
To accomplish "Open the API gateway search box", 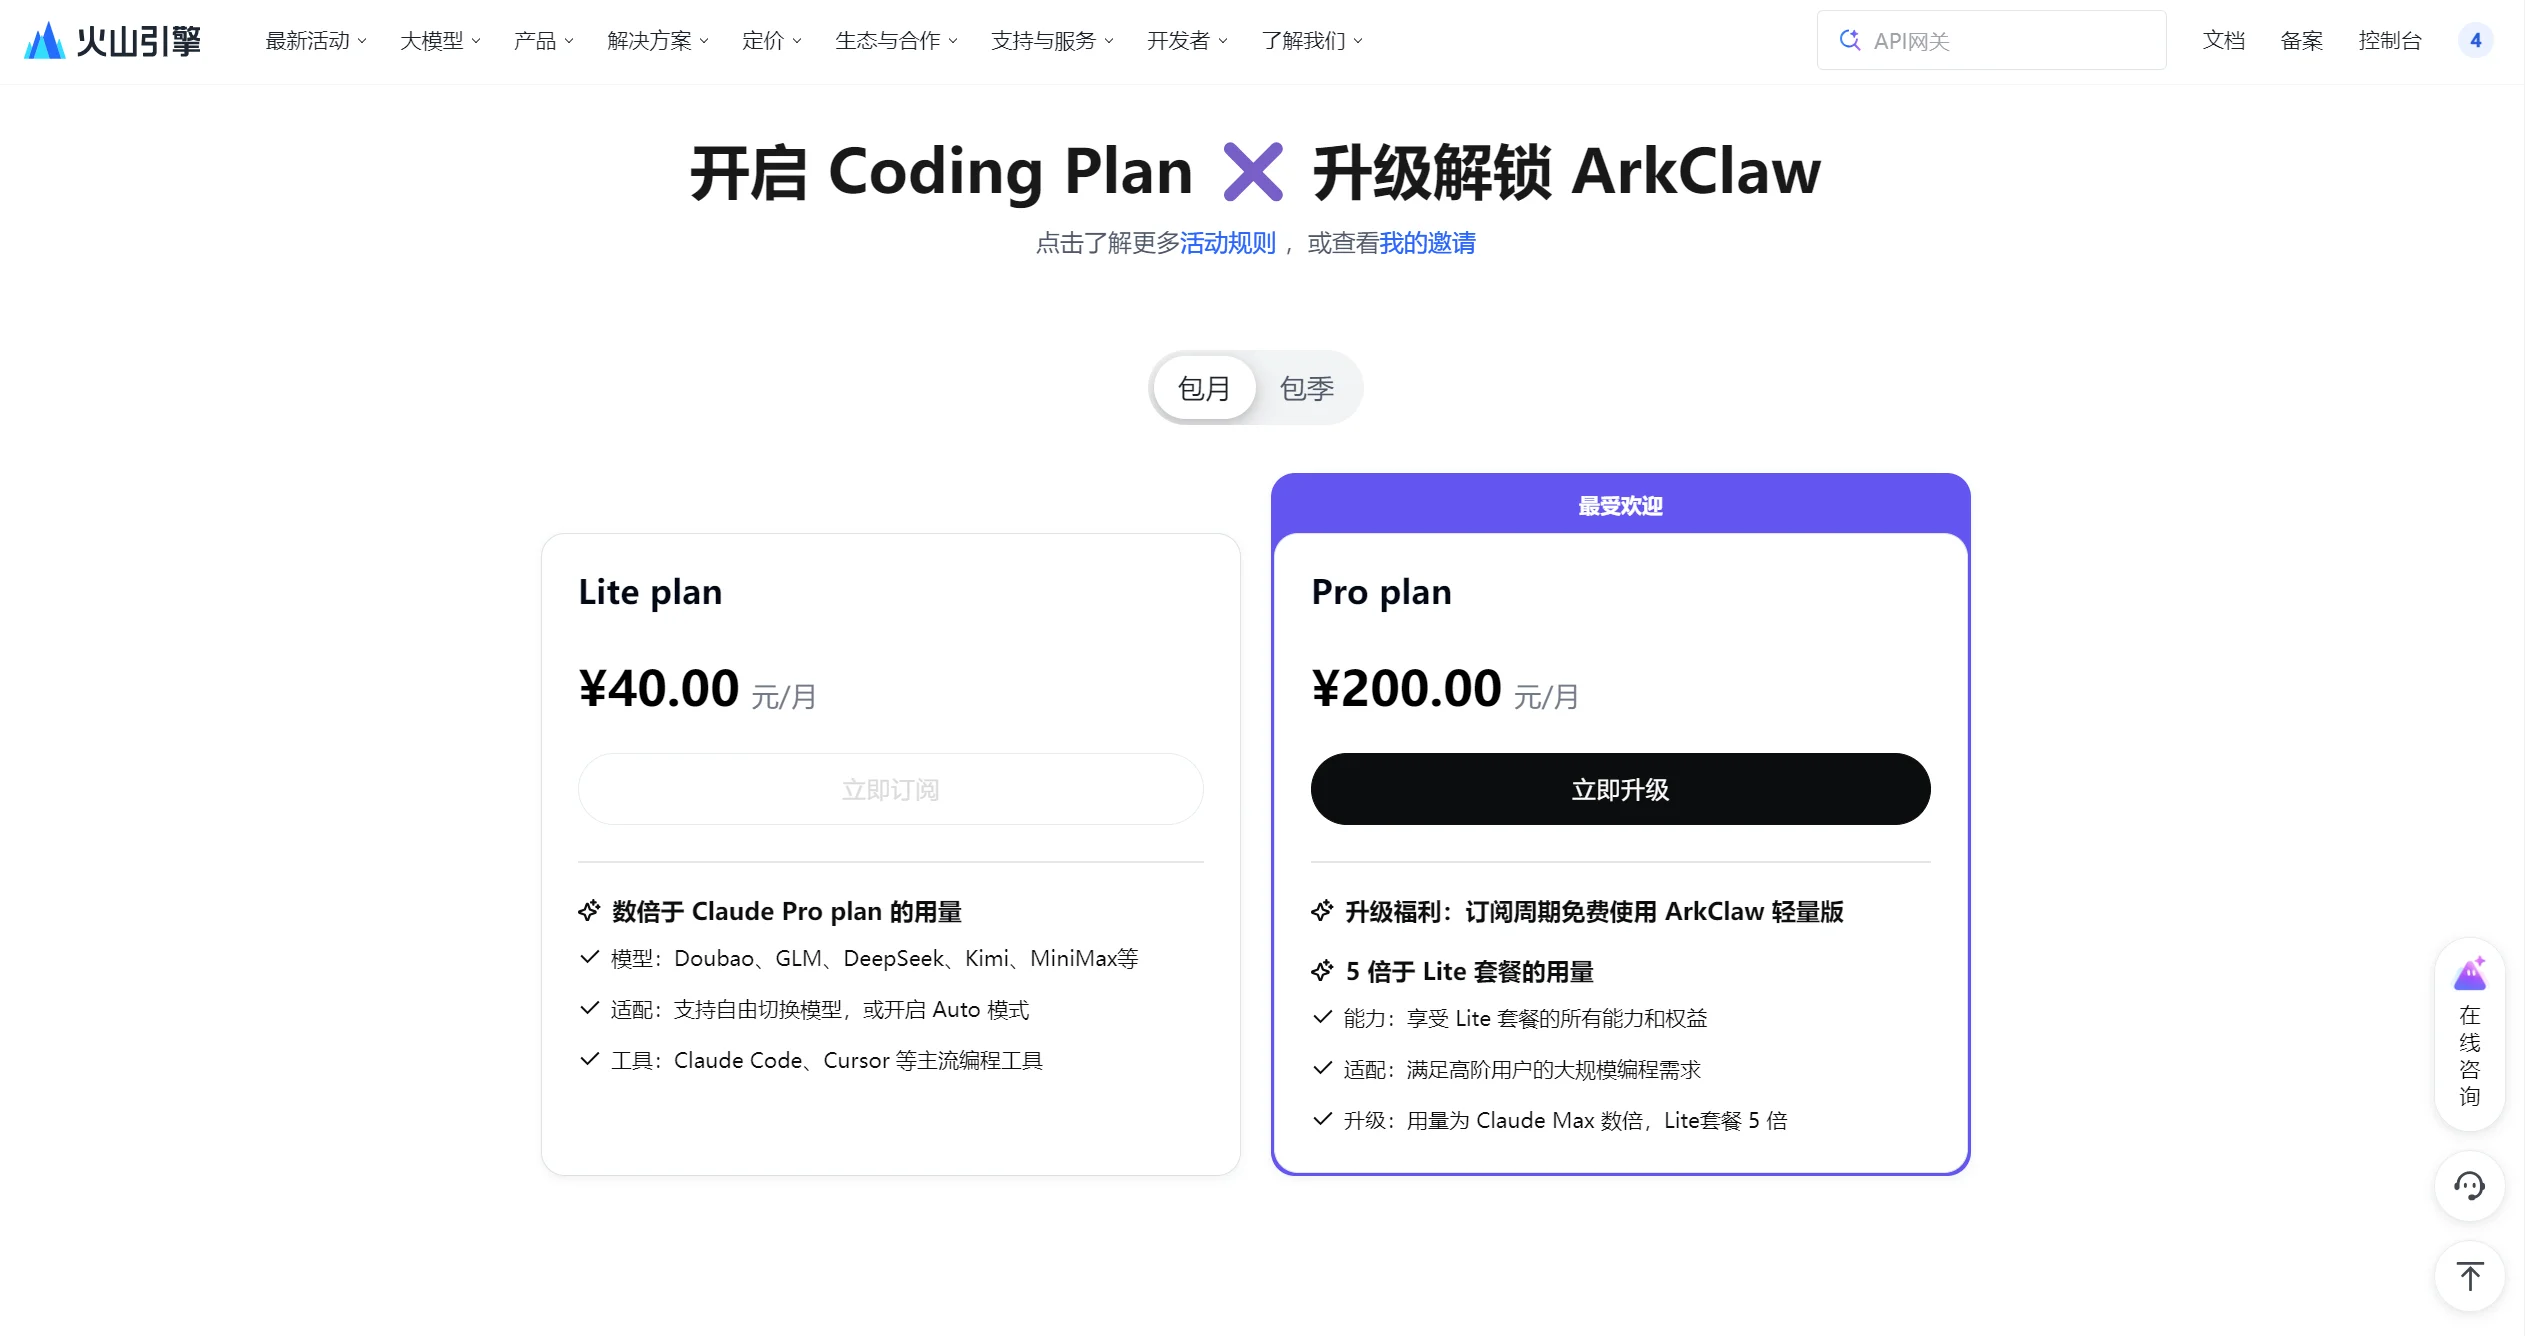I will [x=1990, y=40].
